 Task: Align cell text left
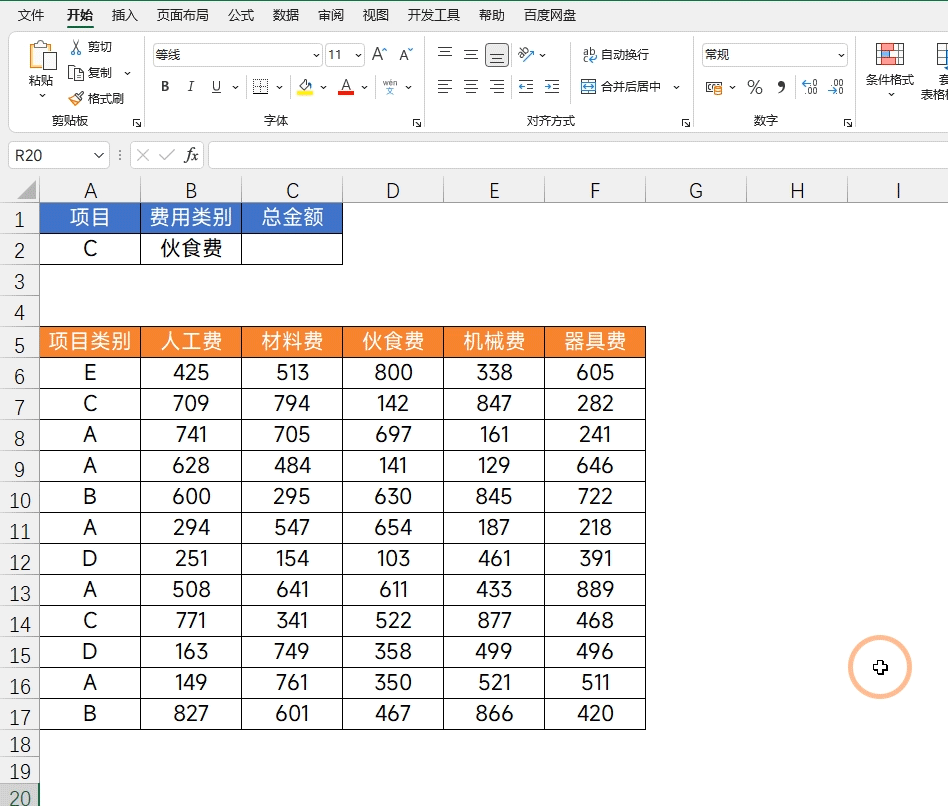tap(445, 86)
